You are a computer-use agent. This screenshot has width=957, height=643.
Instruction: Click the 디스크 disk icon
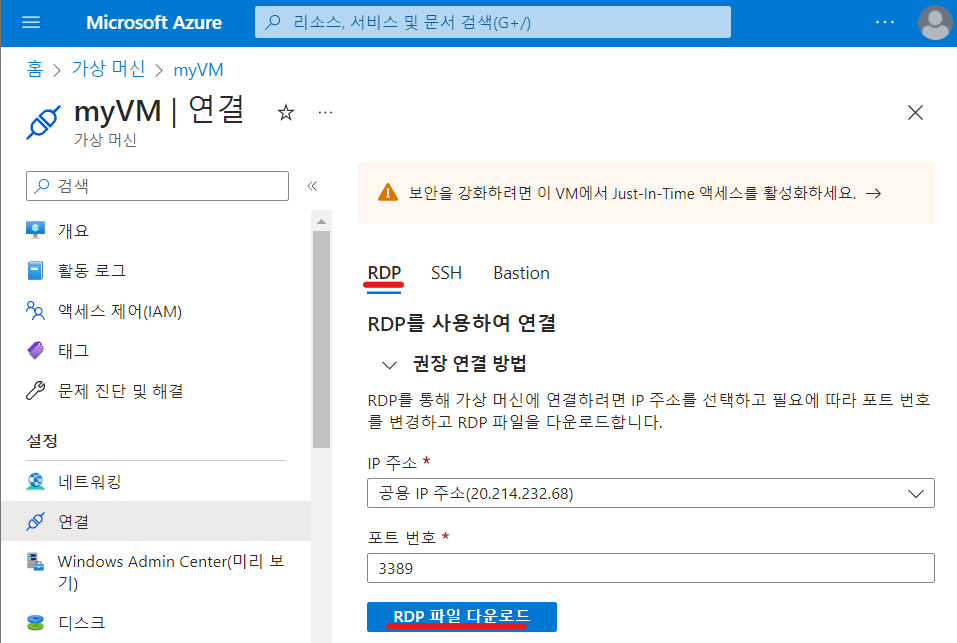tap(35, 622)
